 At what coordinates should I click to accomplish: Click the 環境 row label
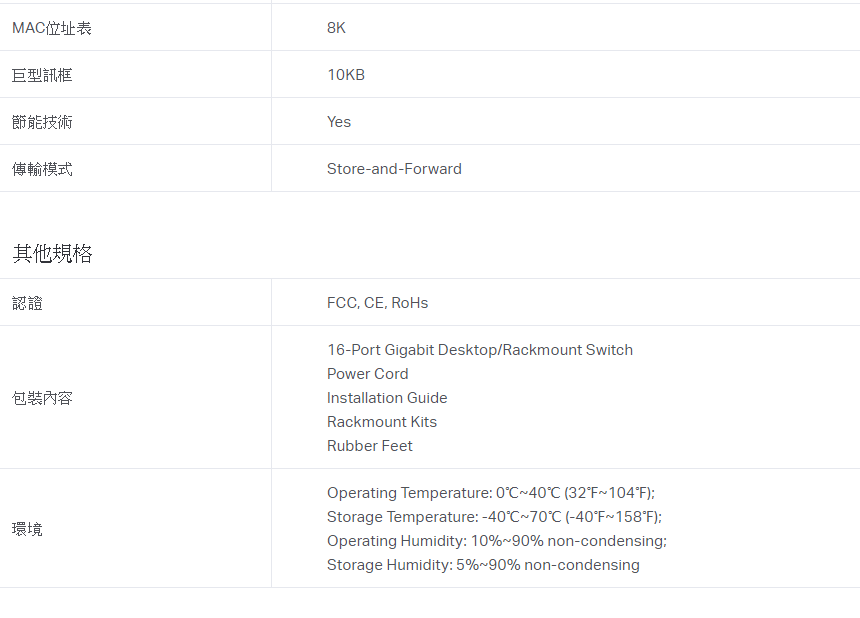(27, 529)
